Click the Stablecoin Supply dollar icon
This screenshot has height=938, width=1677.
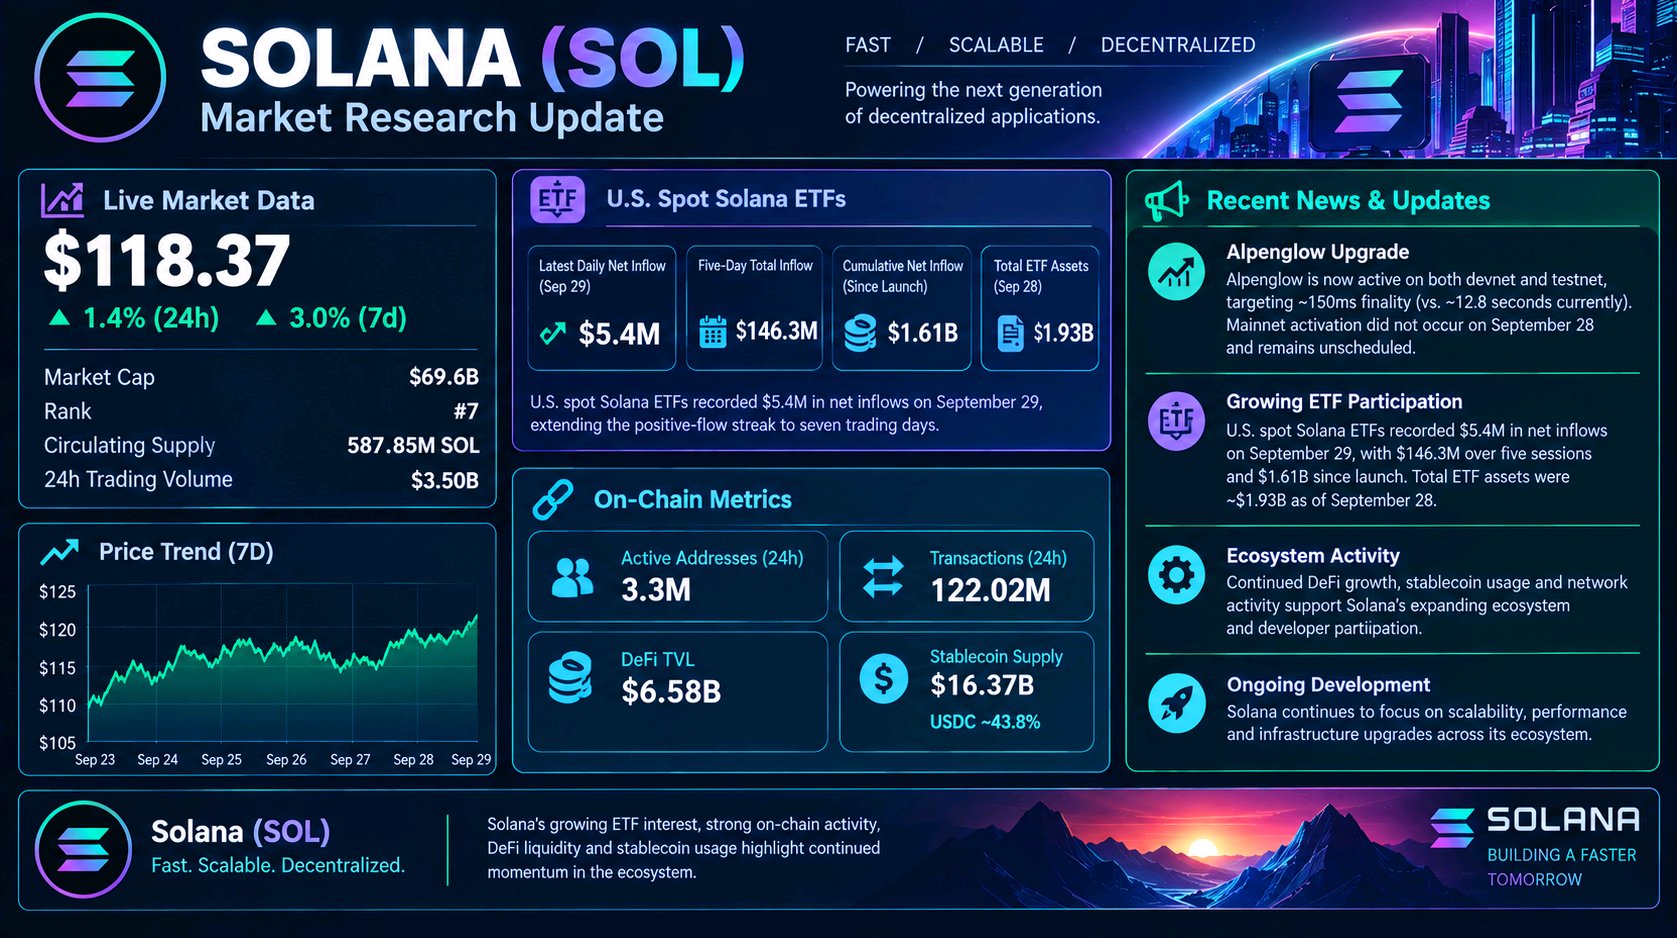click(x=884, y=679)
